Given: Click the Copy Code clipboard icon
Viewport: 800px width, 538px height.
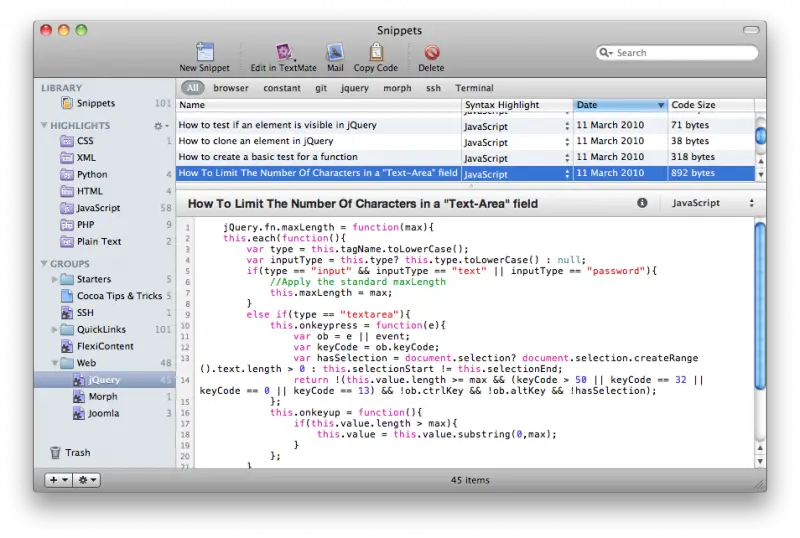Looking at the screenshot, I should click(x=376, y=52).
